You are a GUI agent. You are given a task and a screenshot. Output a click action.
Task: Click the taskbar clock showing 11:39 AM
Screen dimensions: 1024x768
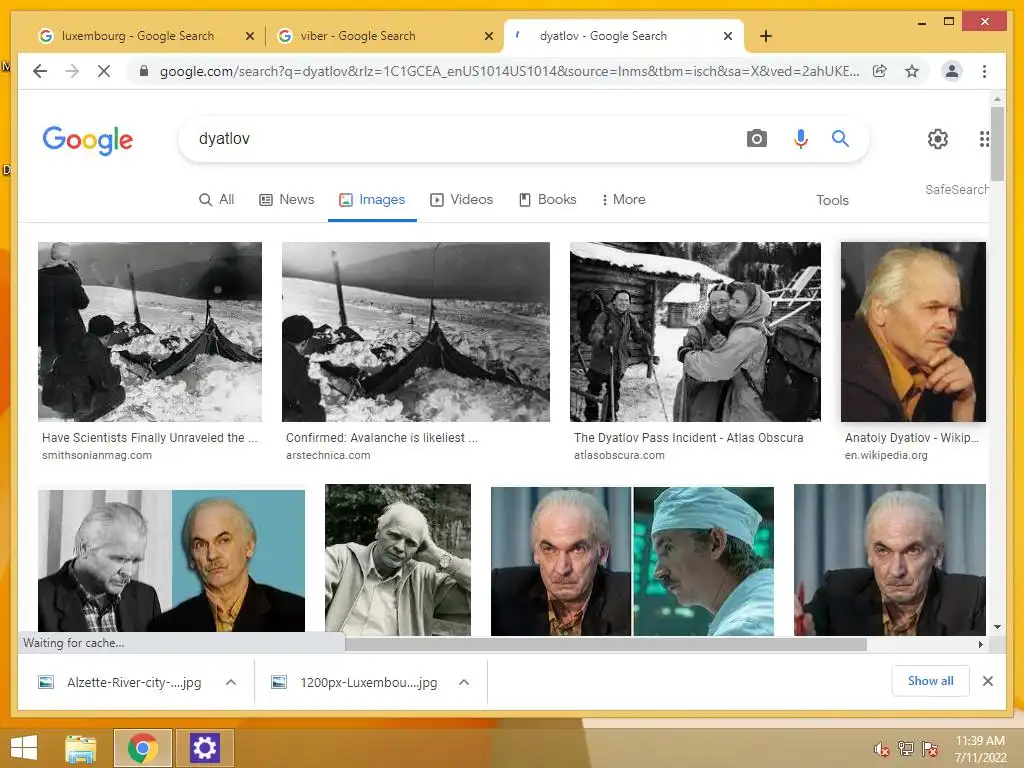(980, 749)
